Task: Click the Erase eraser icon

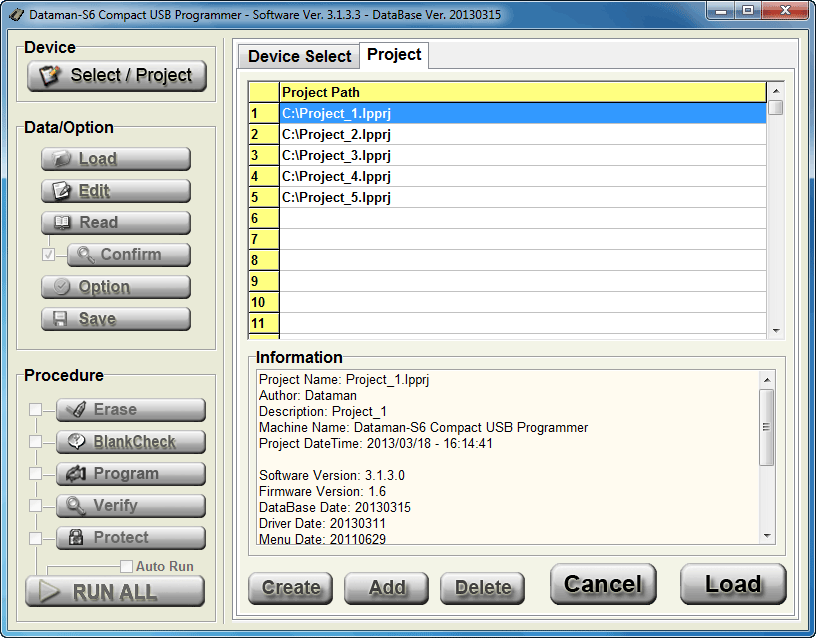Action: (74, 410)
